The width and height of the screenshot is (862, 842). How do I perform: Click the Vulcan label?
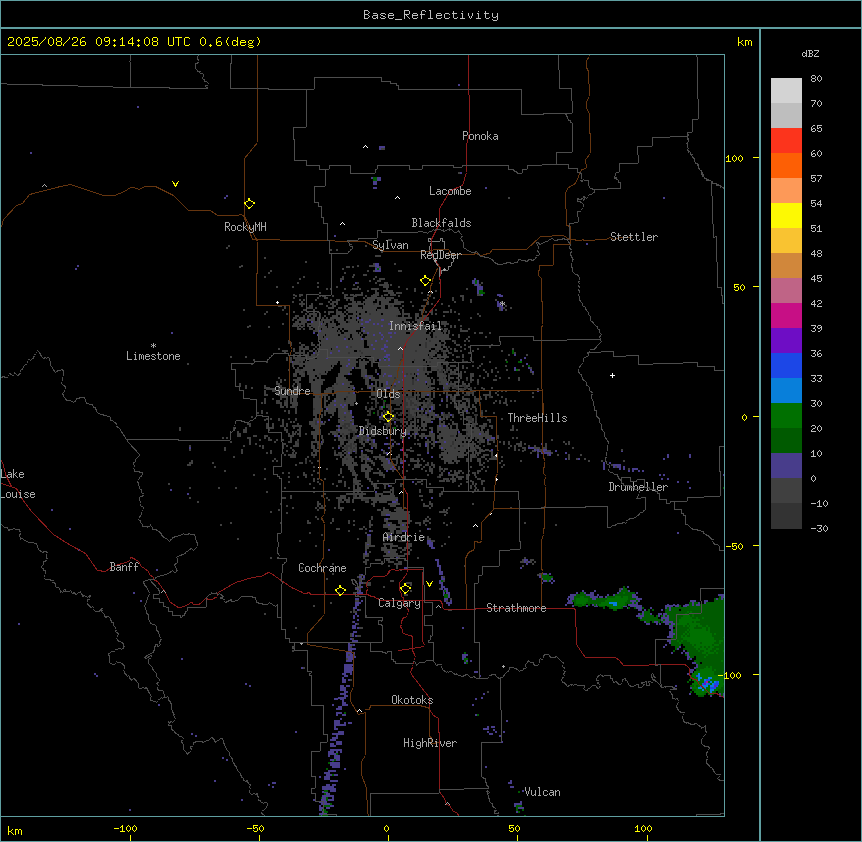click(542, 792)
